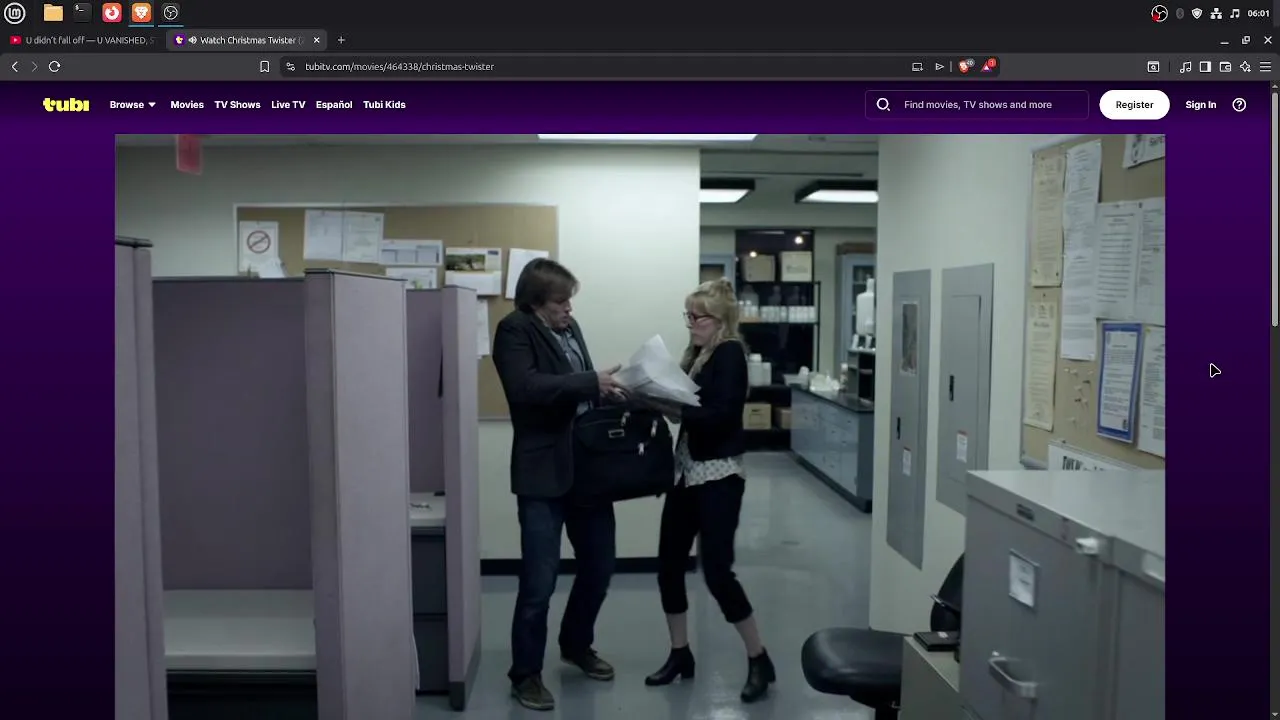
Task: Close the Watch Christmas Twister tab
Action: click(x=316, y=40)
